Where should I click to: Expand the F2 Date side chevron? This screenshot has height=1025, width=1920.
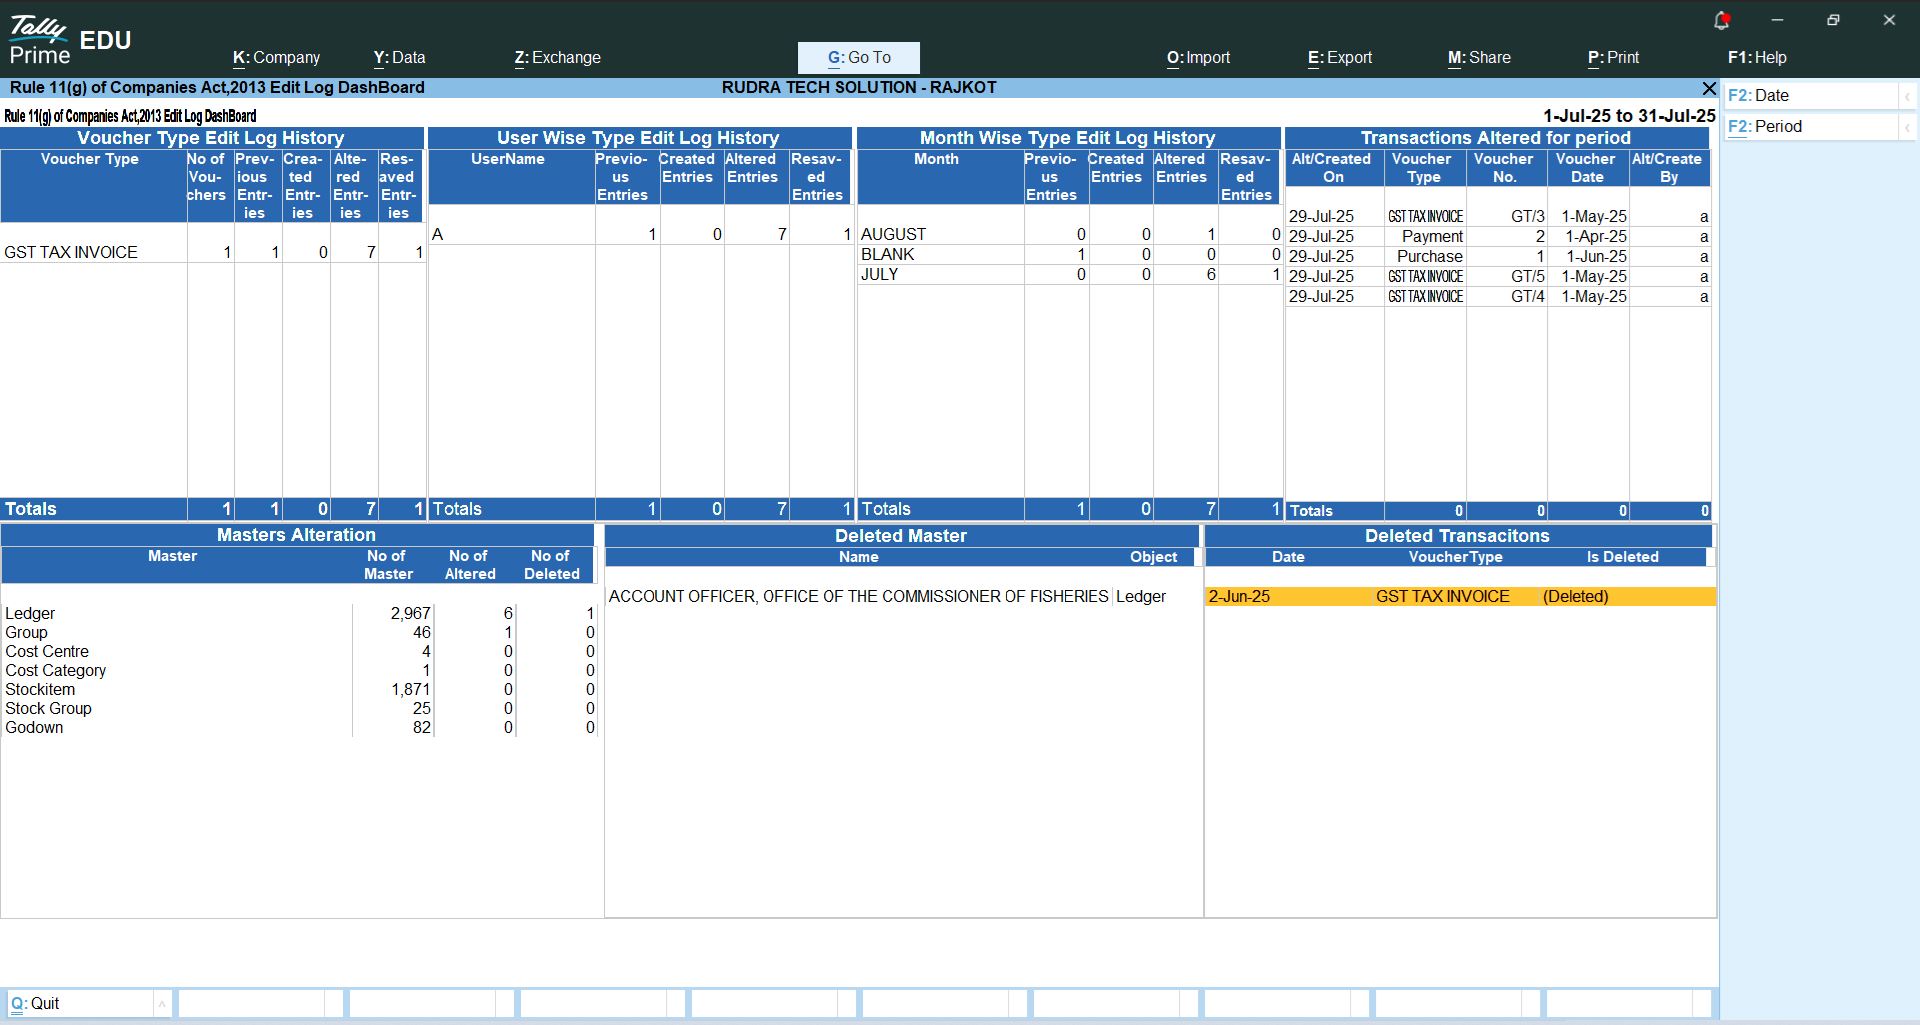pyautogui.click(x=1907, y=96)
